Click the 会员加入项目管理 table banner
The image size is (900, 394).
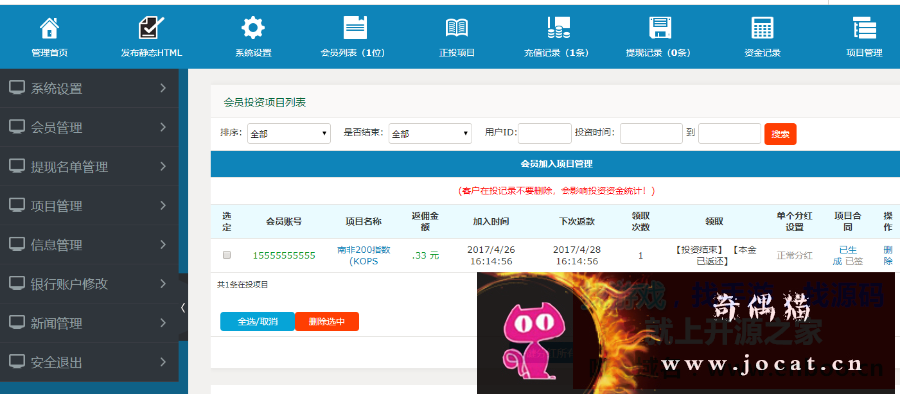pos(556,164)
